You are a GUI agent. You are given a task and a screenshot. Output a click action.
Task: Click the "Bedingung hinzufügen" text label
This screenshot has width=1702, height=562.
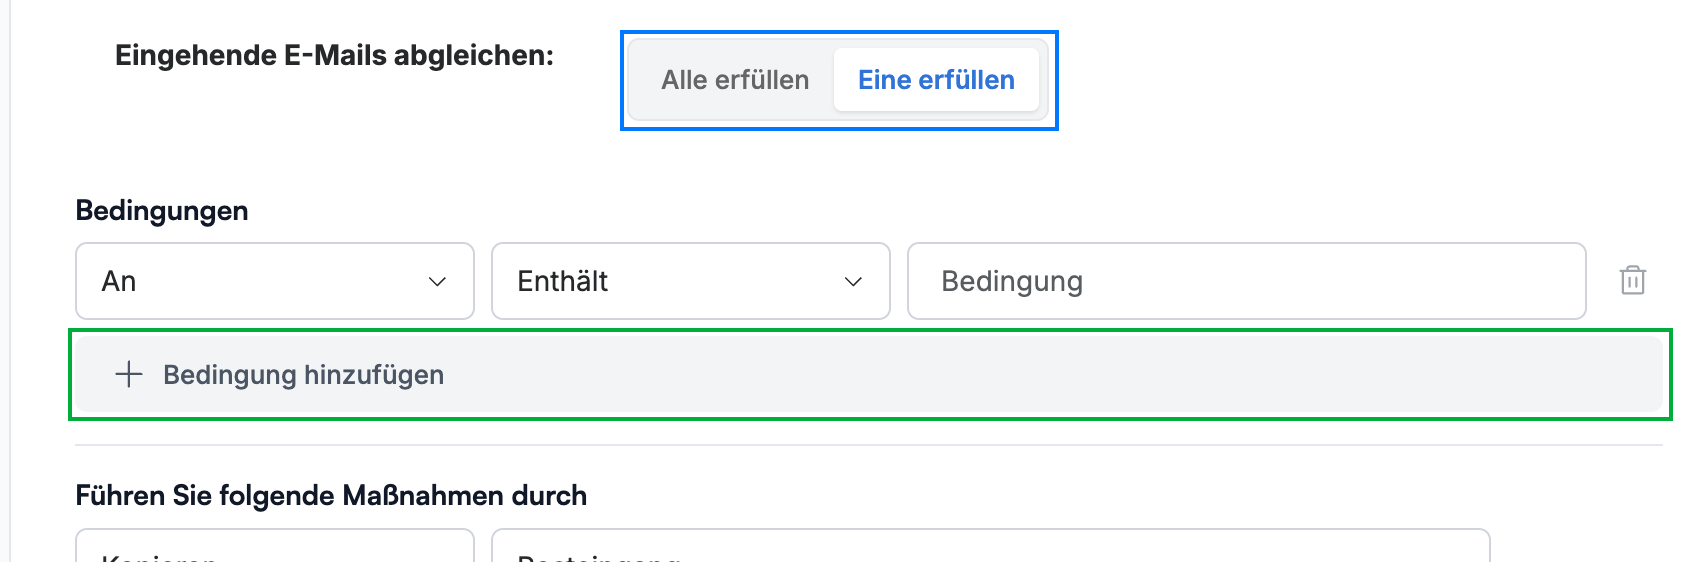[x=304, y=375]
